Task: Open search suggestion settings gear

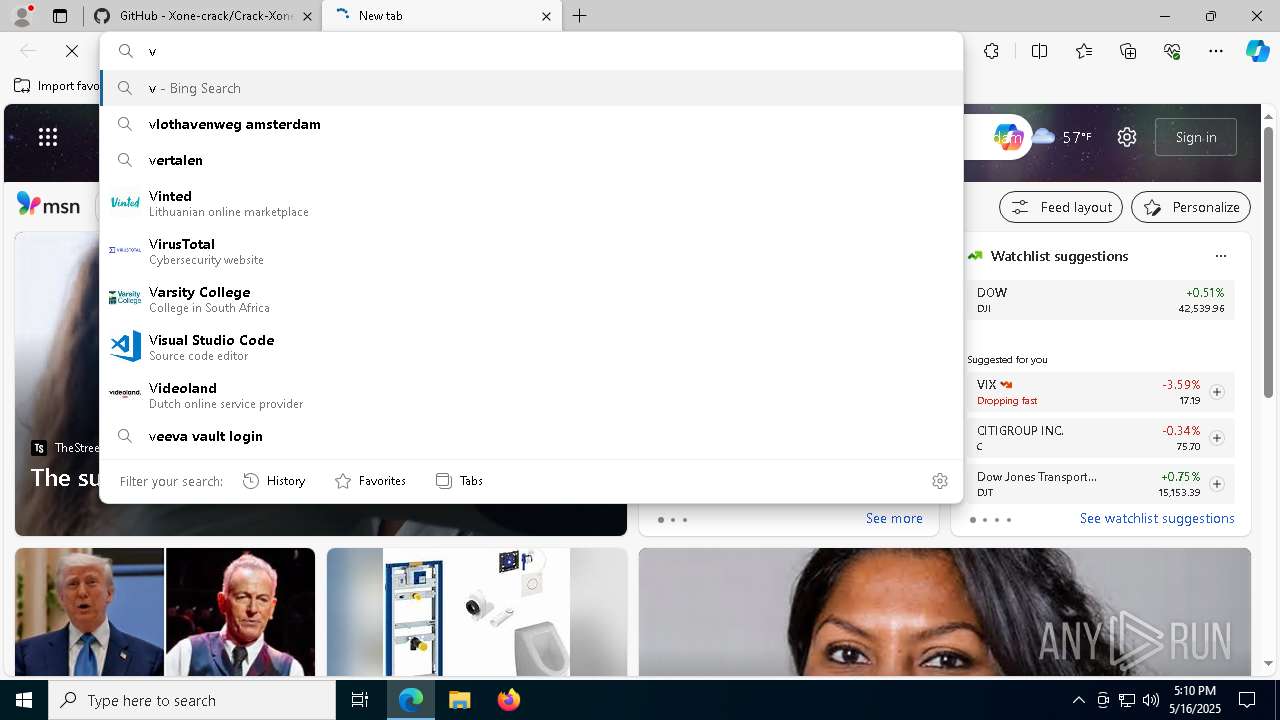Action: tap(939, 481)
